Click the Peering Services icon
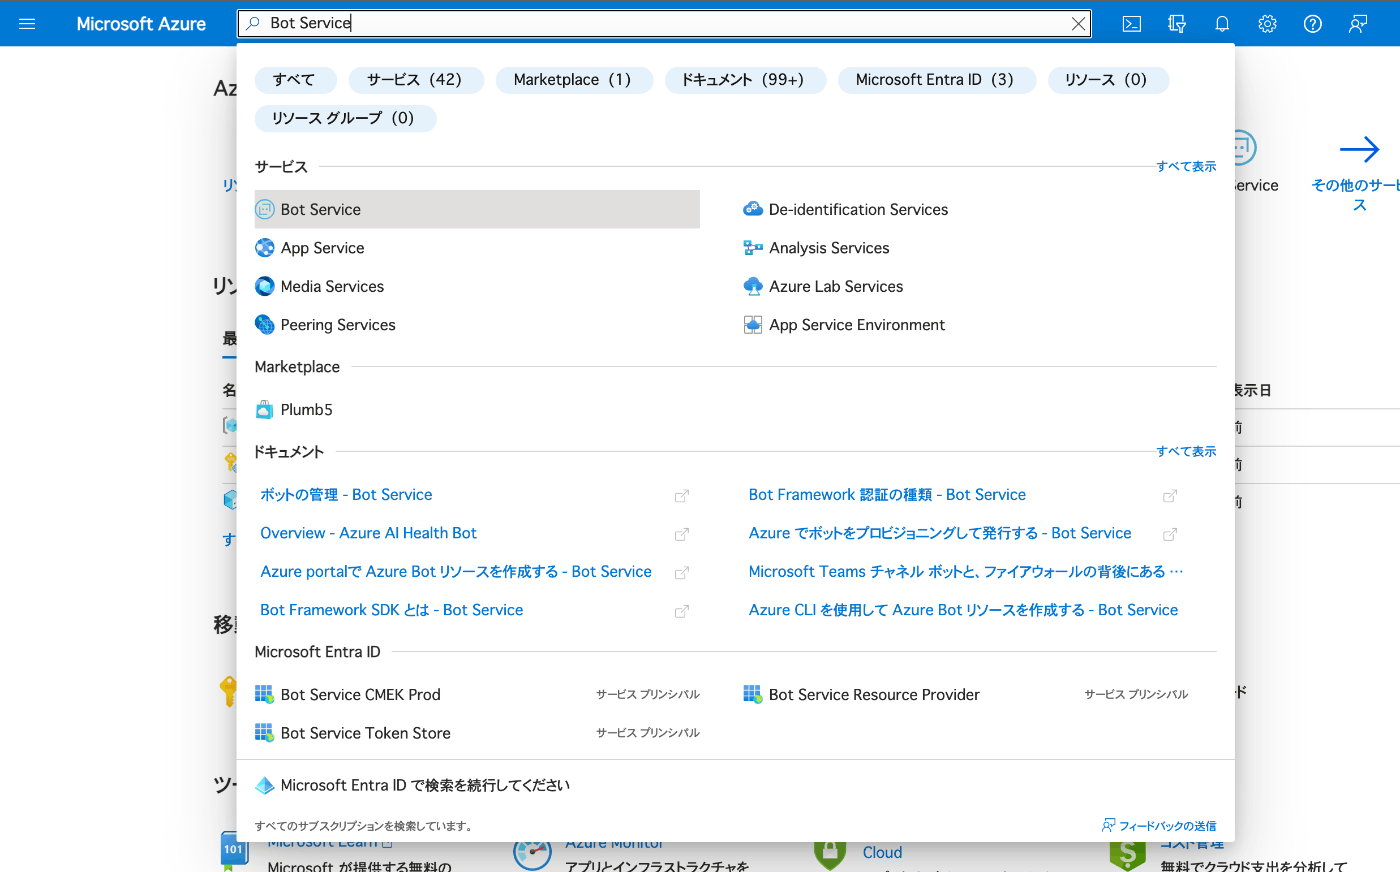 (265, 325)
